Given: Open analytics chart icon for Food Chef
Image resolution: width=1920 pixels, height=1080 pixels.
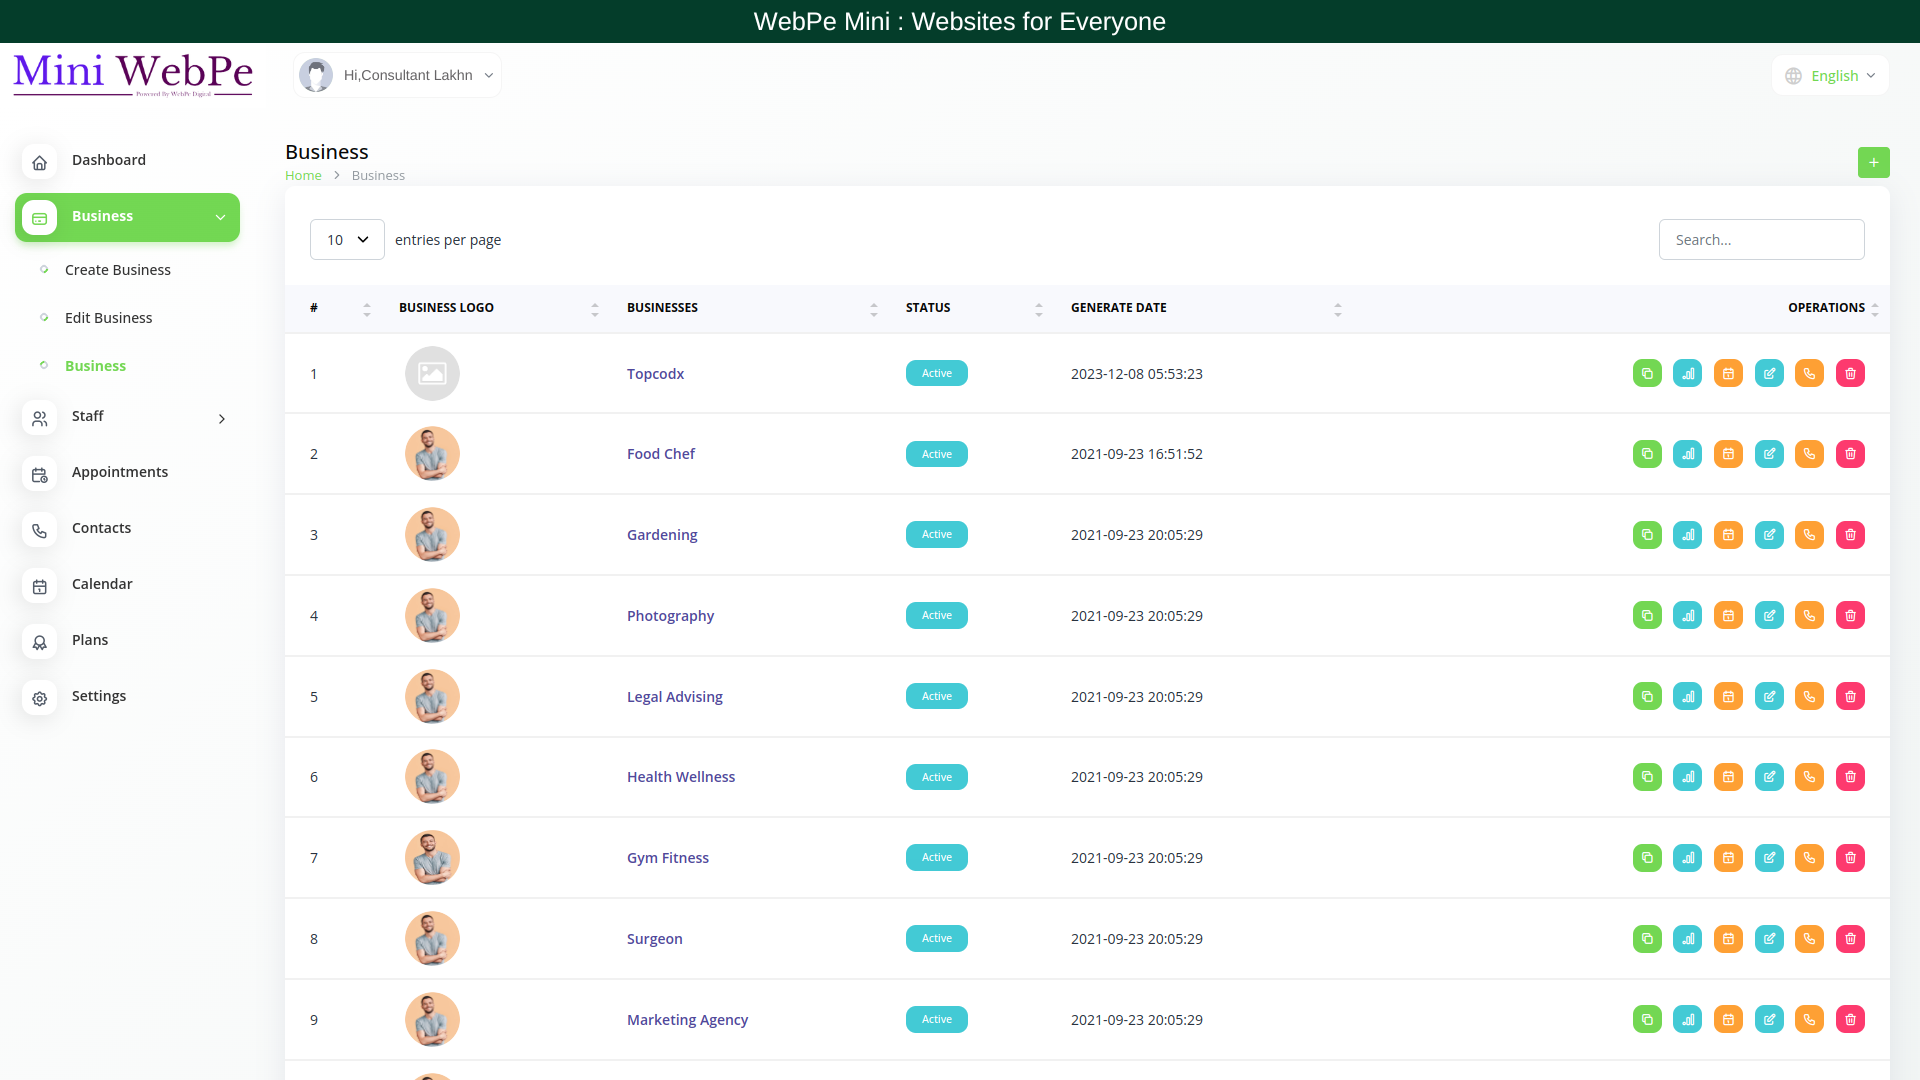Looking at the screenshot, I should pyautogui.click(x=1688, y=454).
